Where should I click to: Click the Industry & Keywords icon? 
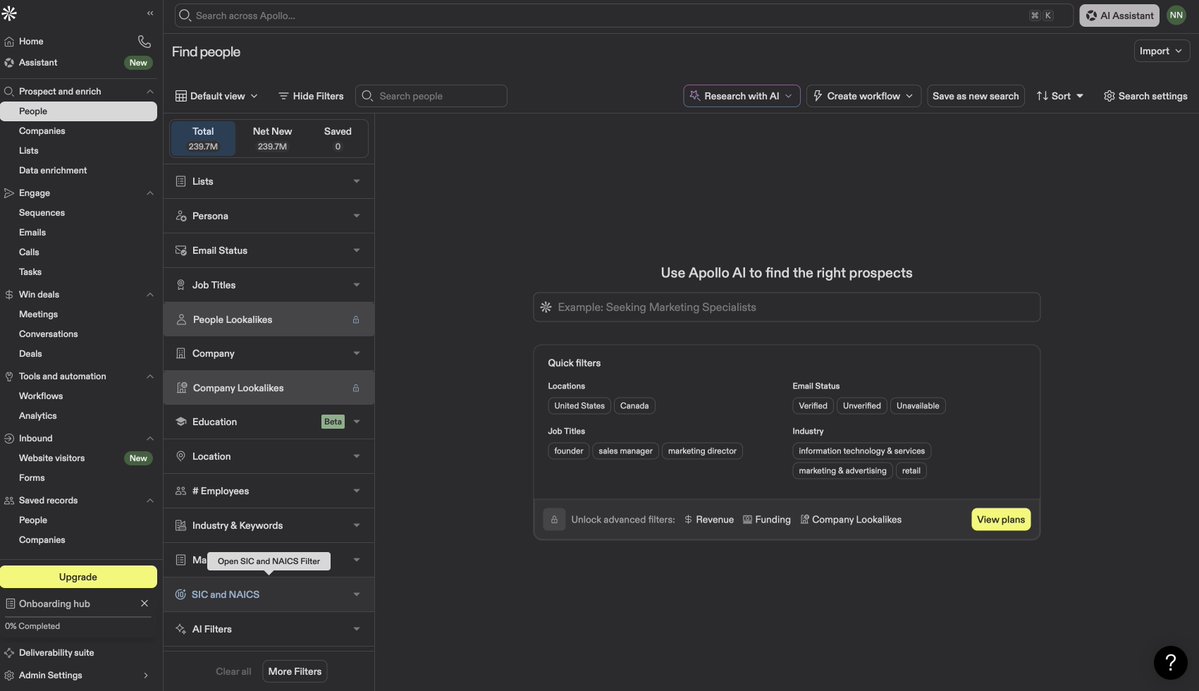click(x=180, y=525)
